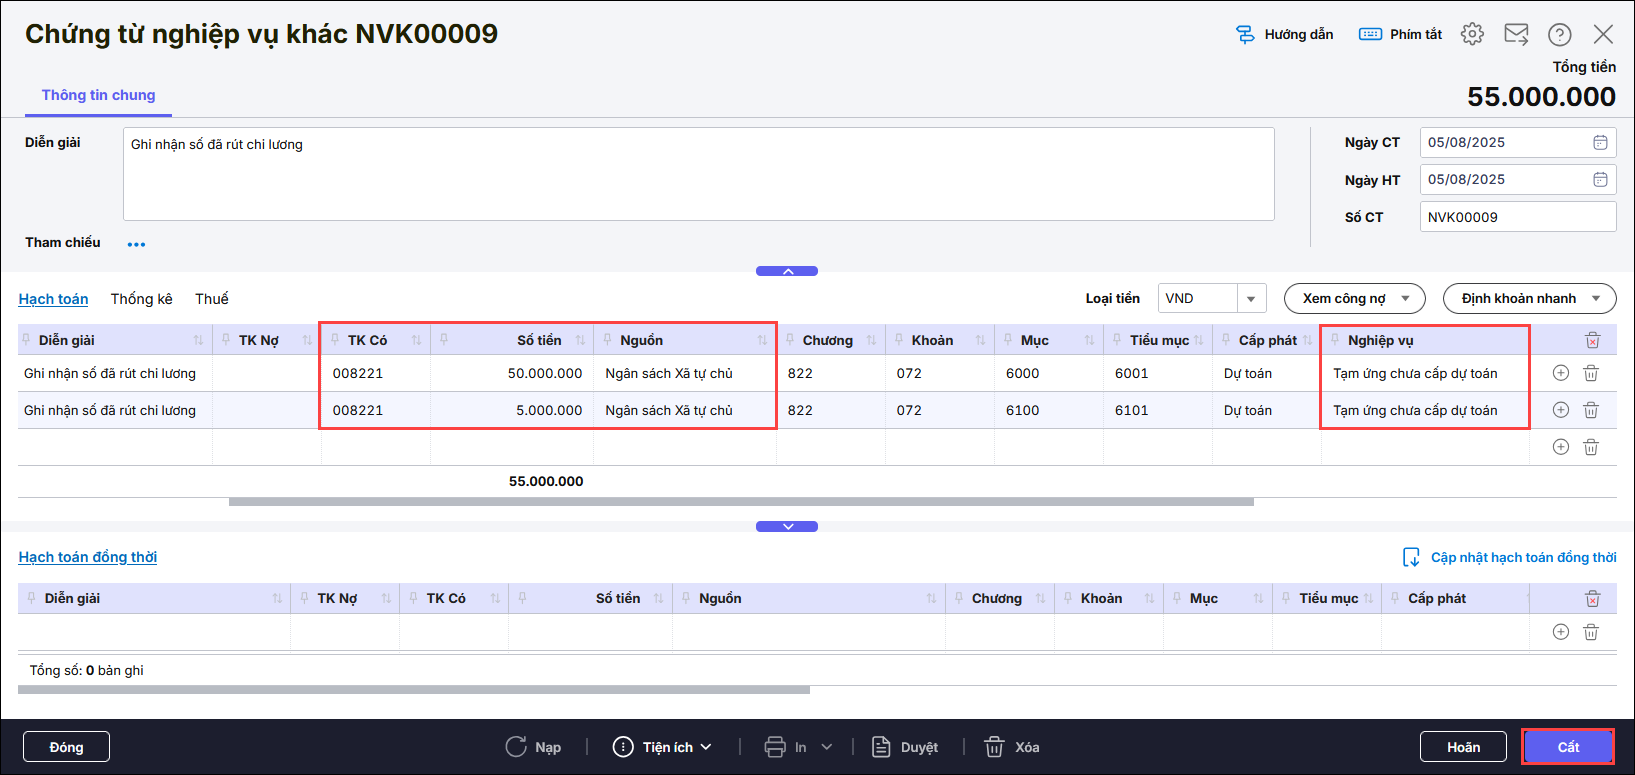The image size is (1635, 775).
Task: Toggle pin on the Nghiệp vụ column
Action: coord(1335,340)
